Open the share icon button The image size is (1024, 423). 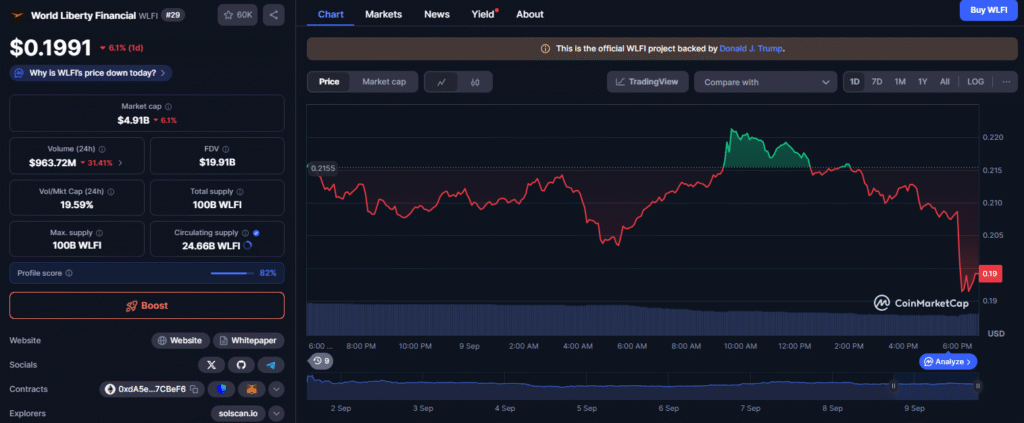coord(274,15)
